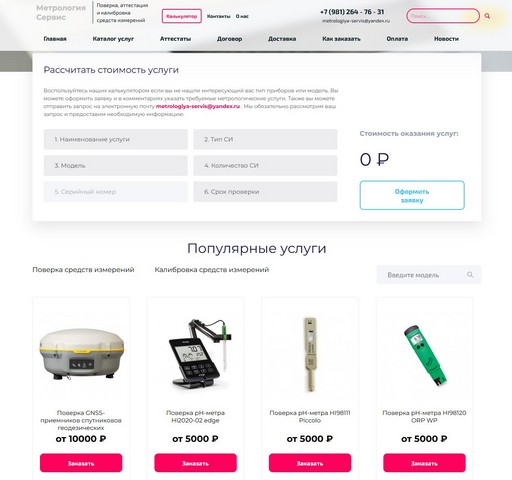Focus the Введите модель input field
512x480 pixels.
(x=423, y=275)
